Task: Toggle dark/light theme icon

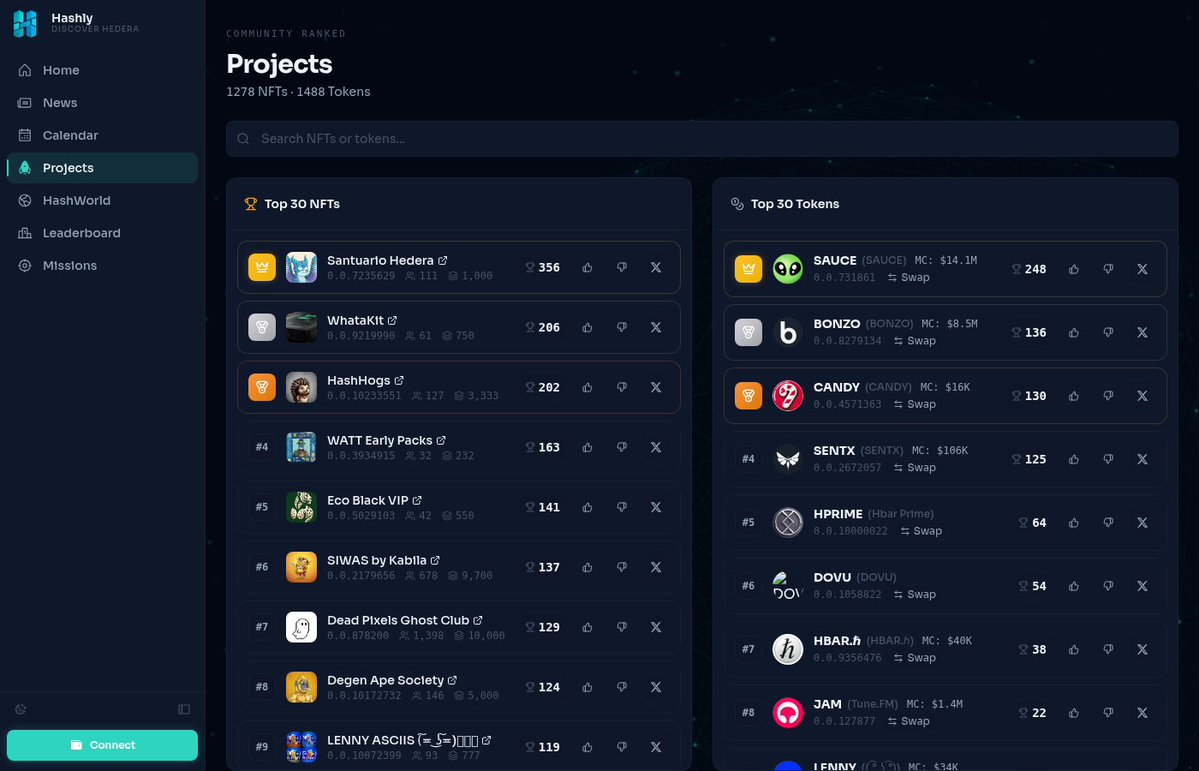Action: [x=21, y=709]
